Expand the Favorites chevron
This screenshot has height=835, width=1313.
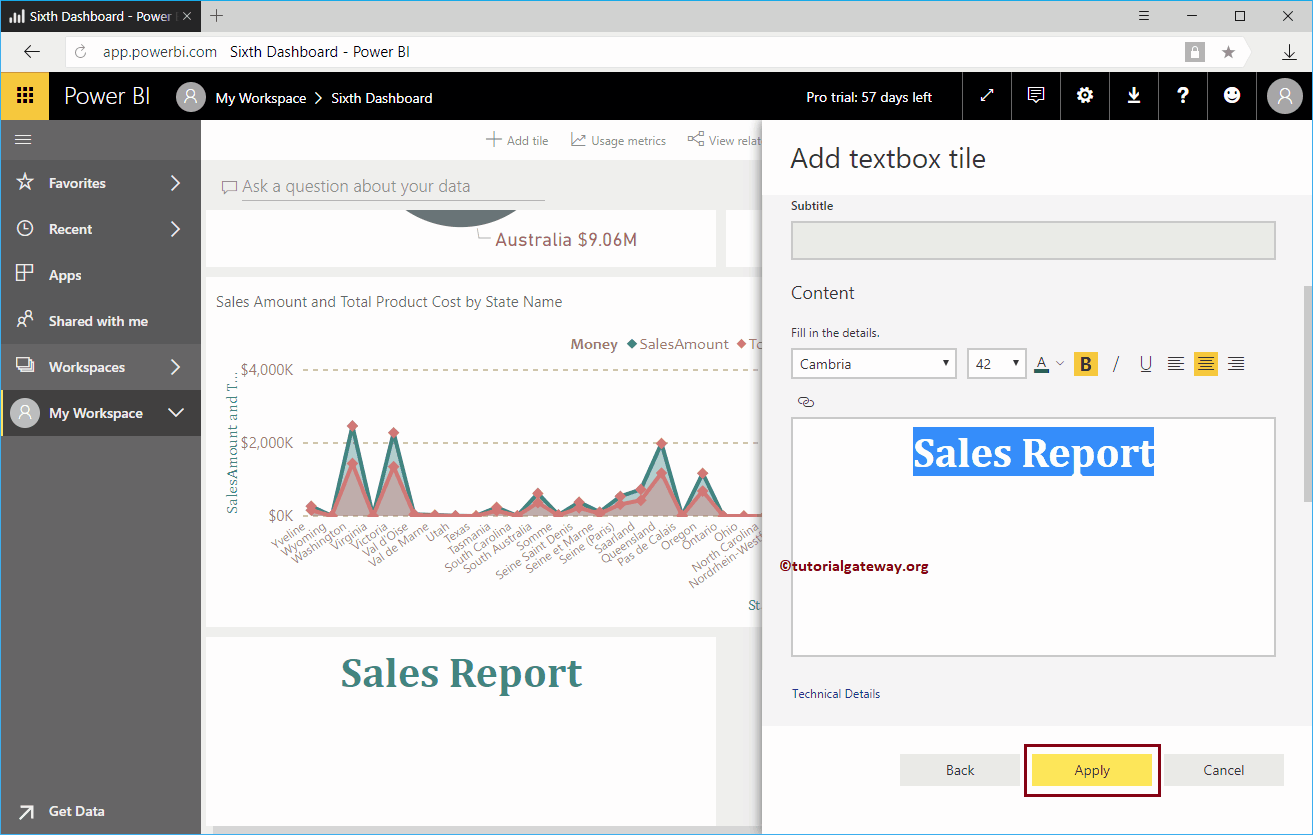point(176,183)
